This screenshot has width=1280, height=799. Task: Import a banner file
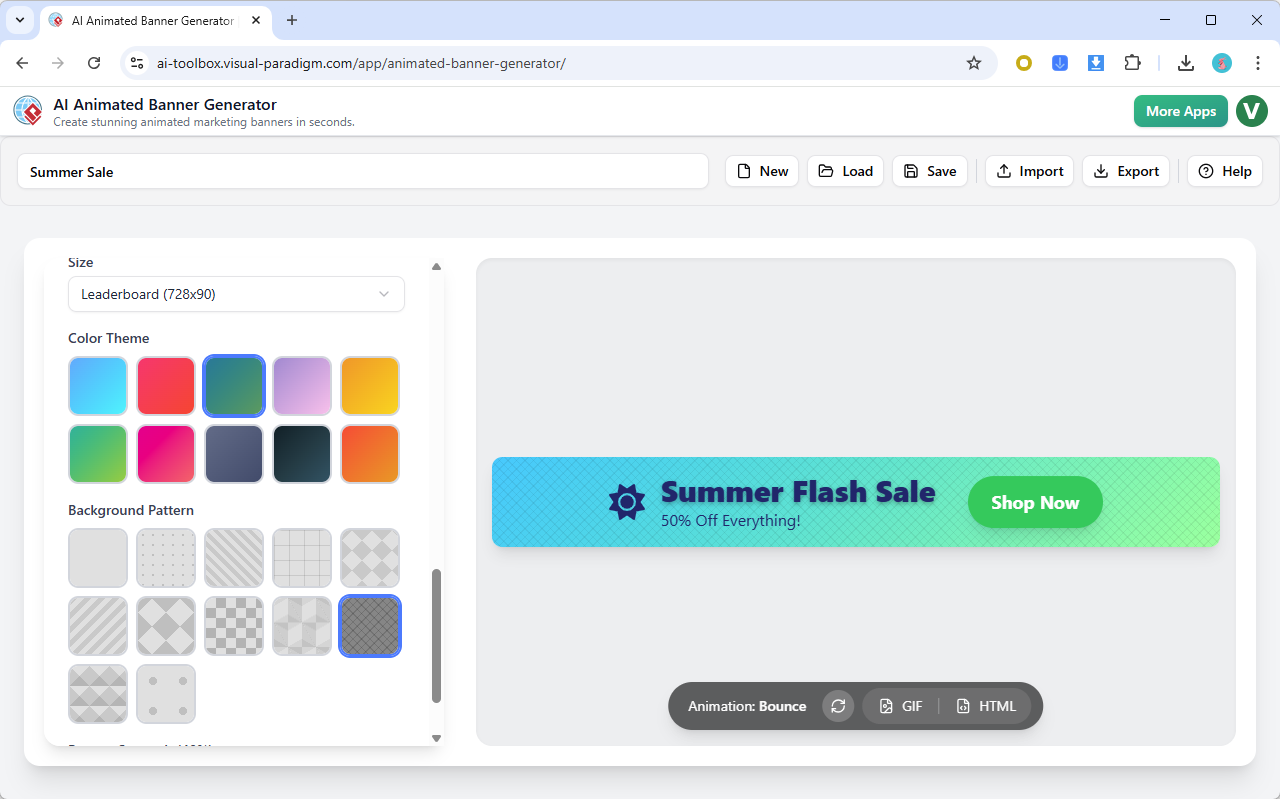click(1029, 171)
